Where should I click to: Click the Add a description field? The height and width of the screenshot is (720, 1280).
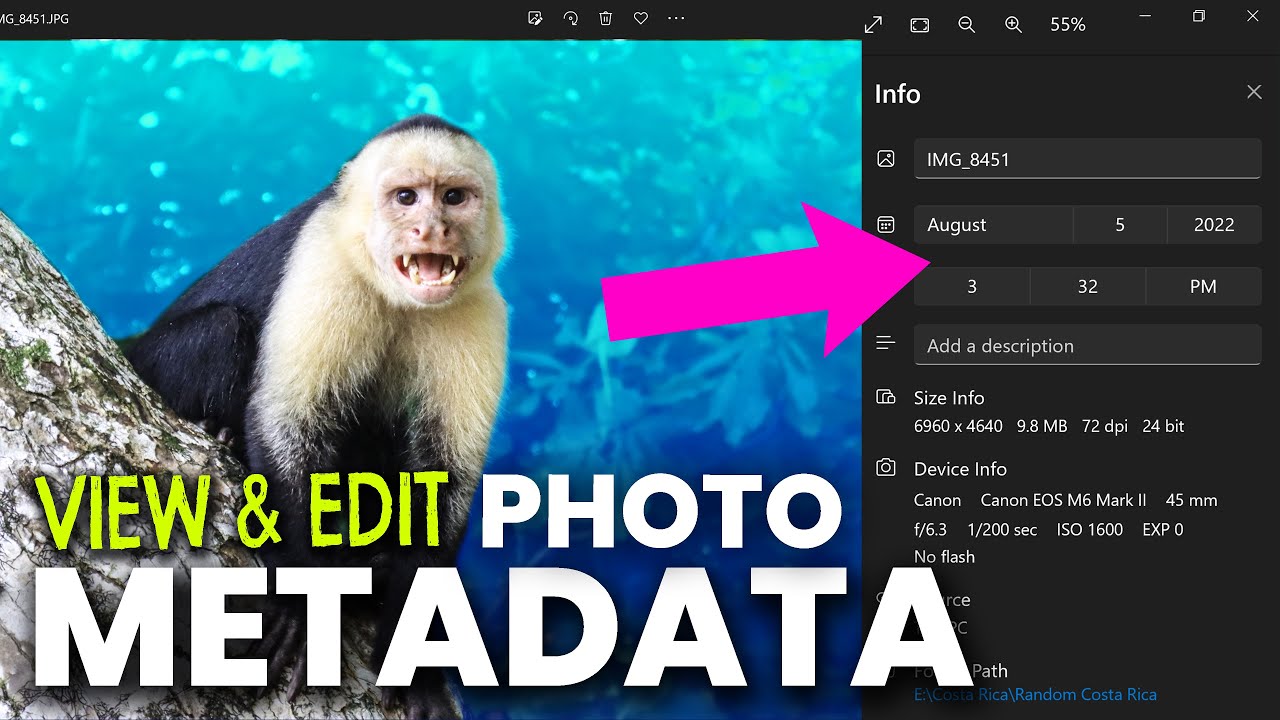click(x=1087, y=345)
